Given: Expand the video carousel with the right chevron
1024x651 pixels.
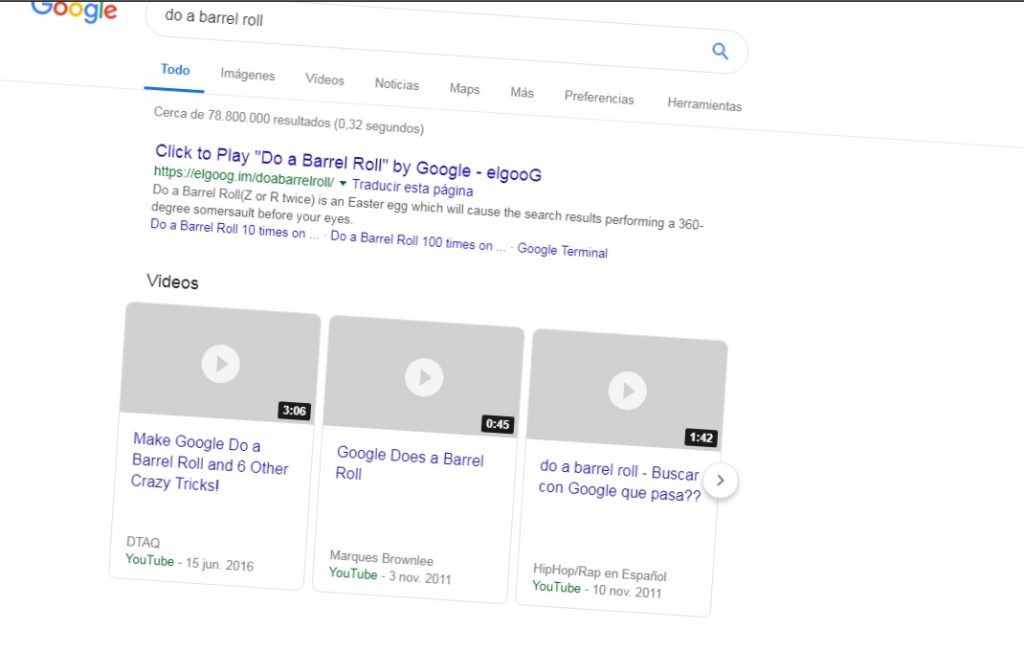Looking at the screenshot, I should click(720, 480).
